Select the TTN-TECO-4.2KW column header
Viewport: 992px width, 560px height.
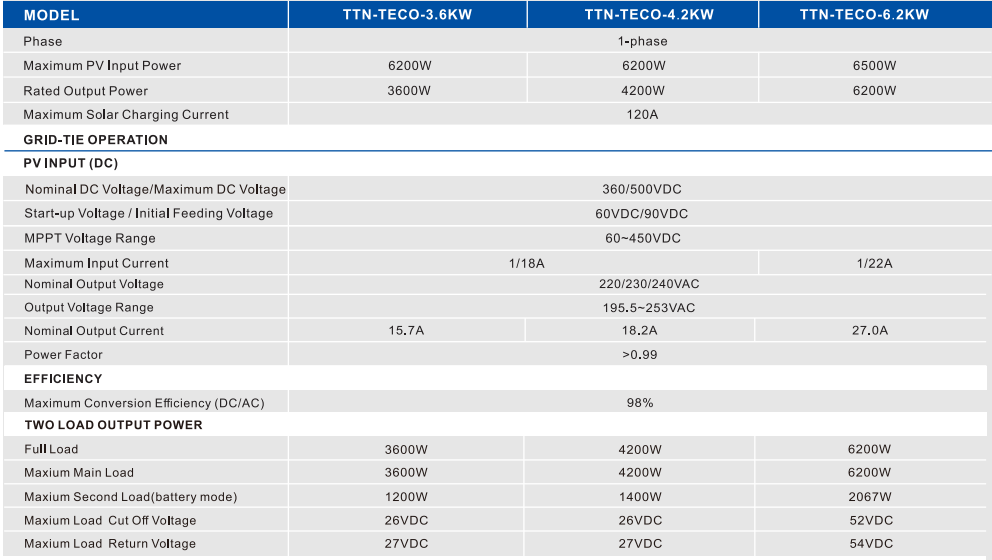[642, 15]
